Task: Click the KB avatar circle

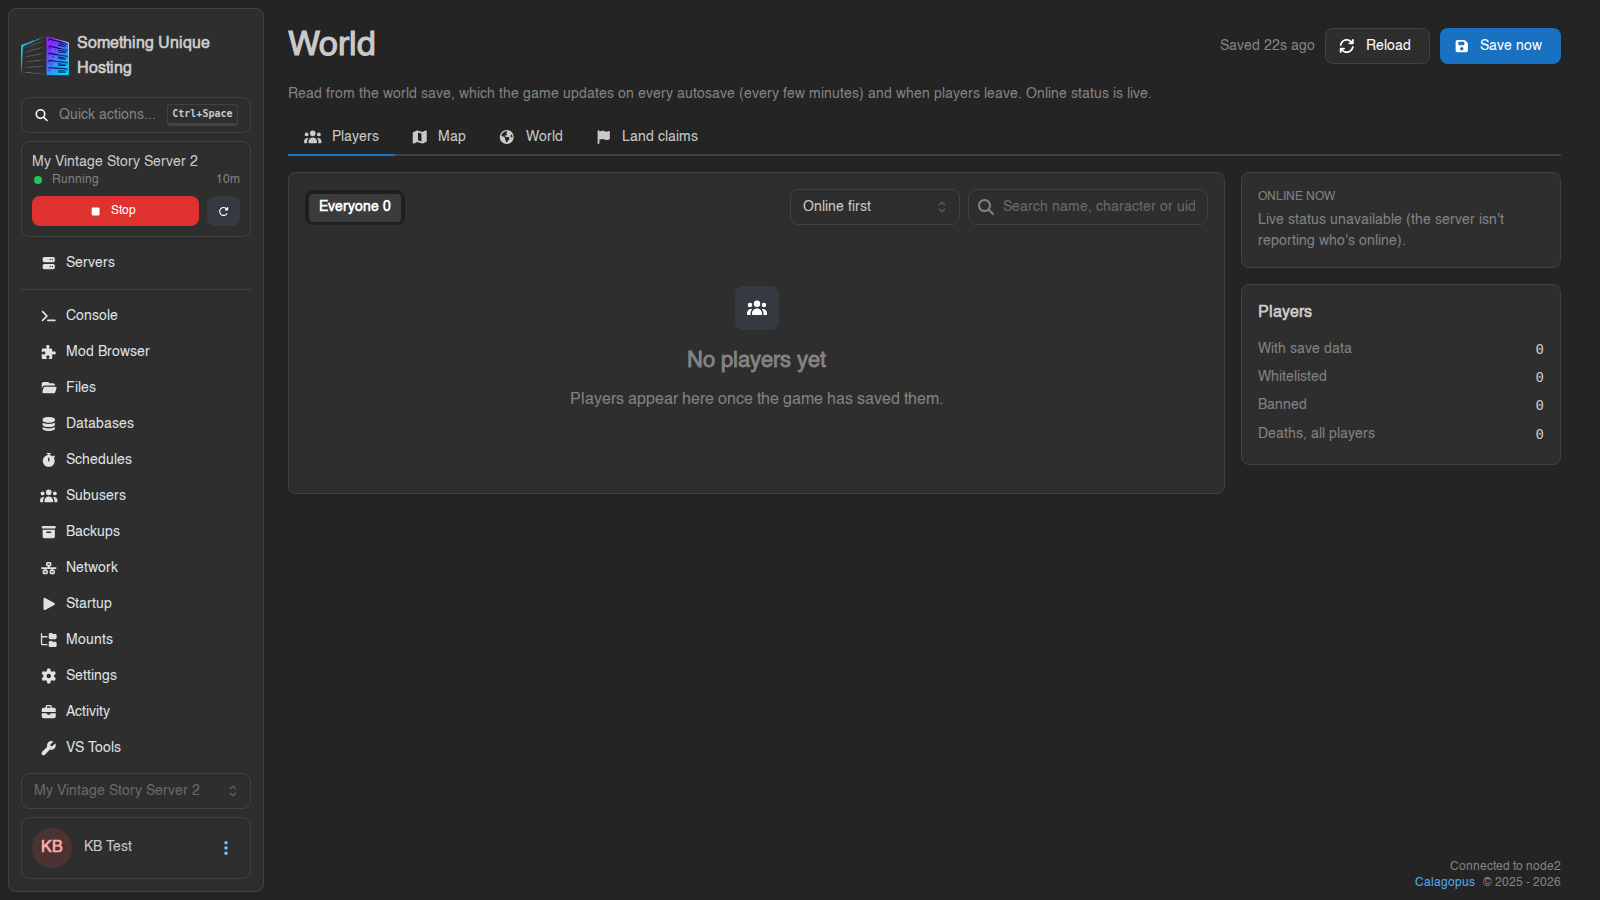Action: tap(52, 847)
